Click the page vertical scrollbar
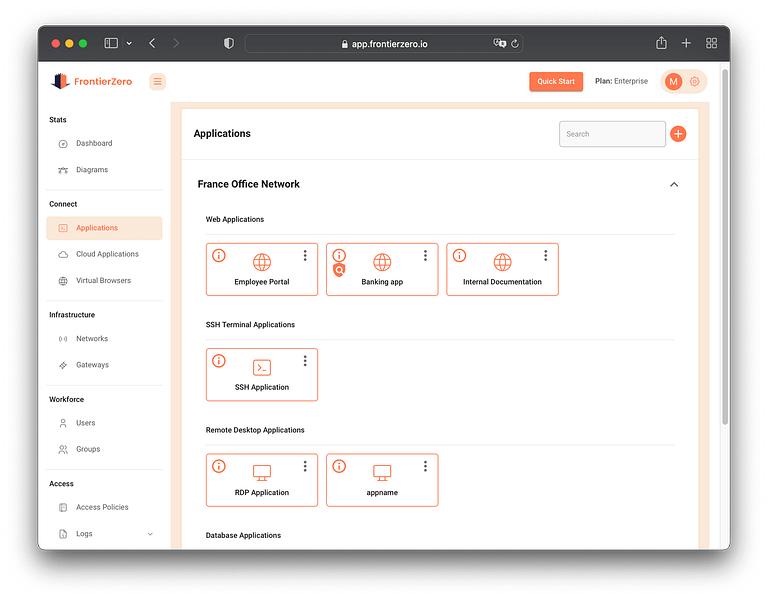Screen dimensions: 768x600 click(725, 247)
